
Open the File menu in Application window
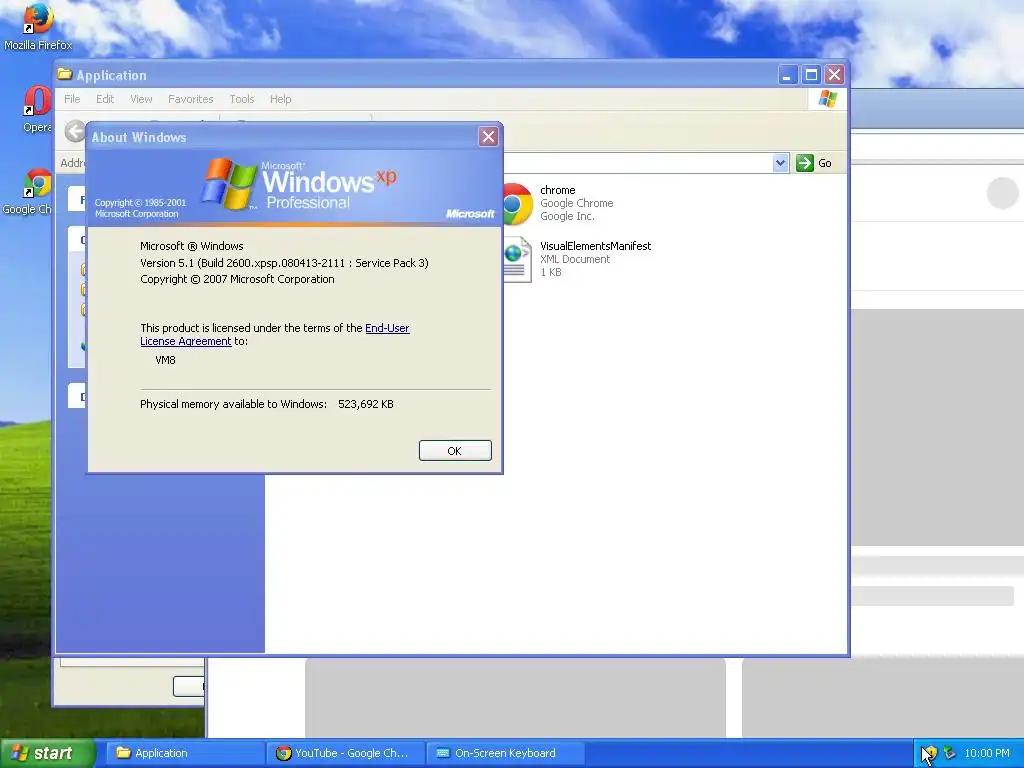72,99
